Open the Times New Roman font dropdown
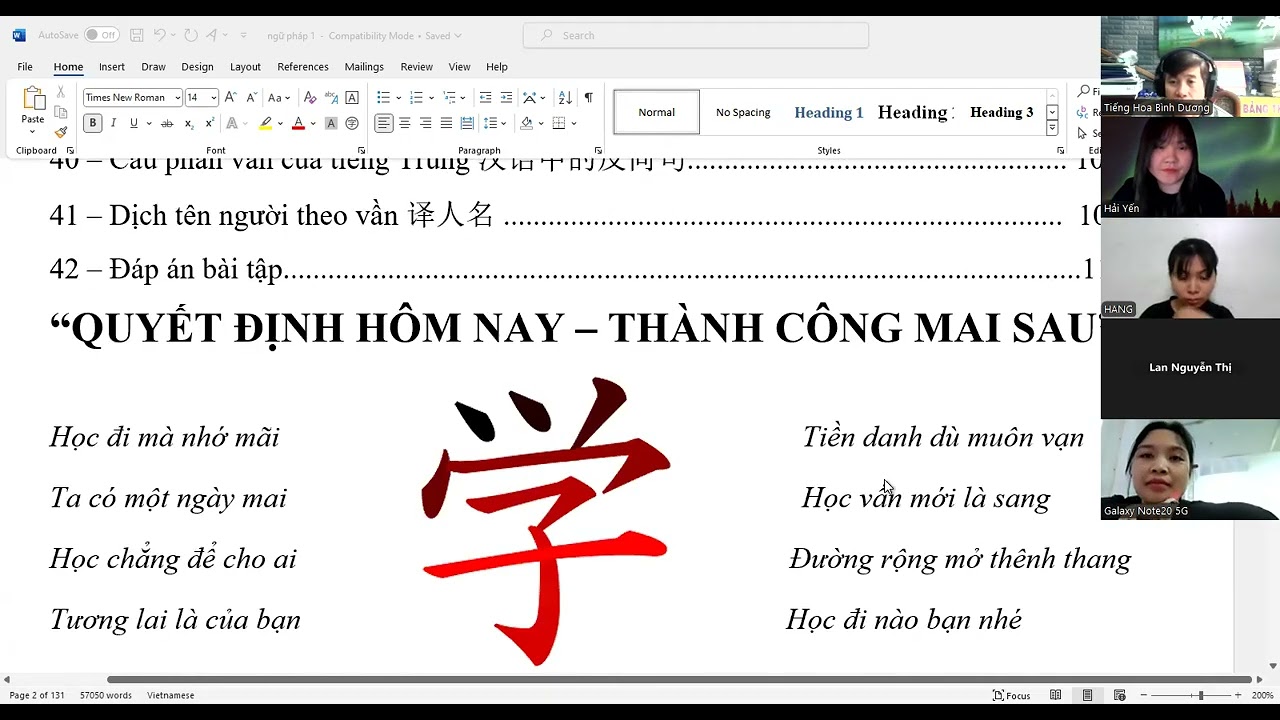This screenshot has height=720, width=1280. [178, 97]
